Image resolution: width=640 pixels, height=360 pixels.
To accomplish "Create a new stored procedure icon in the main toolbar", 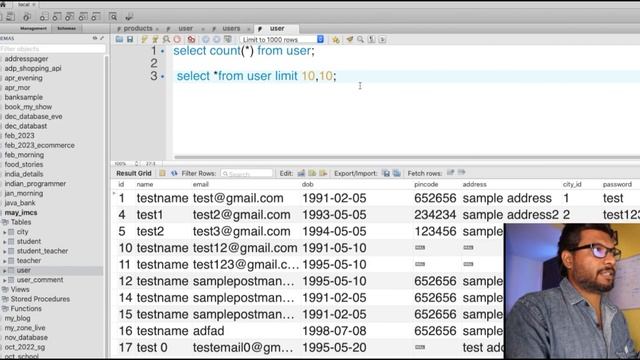I will coord(83,17).
